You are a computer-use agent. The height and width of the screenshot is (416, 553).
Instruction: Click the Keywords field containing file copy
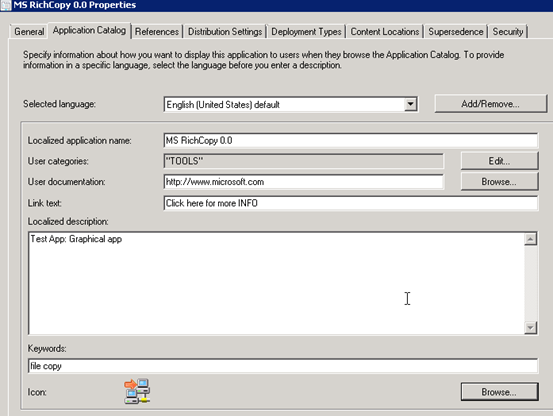[x=283, y=366]
